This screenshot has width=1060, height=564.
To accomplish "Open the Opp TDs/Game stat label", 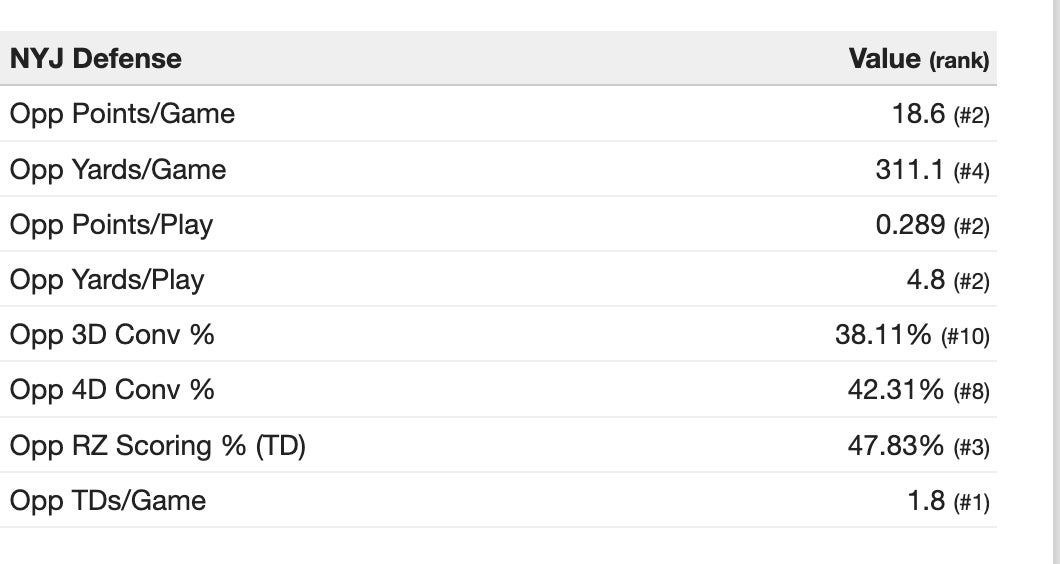I will click(x=108, y=500).
